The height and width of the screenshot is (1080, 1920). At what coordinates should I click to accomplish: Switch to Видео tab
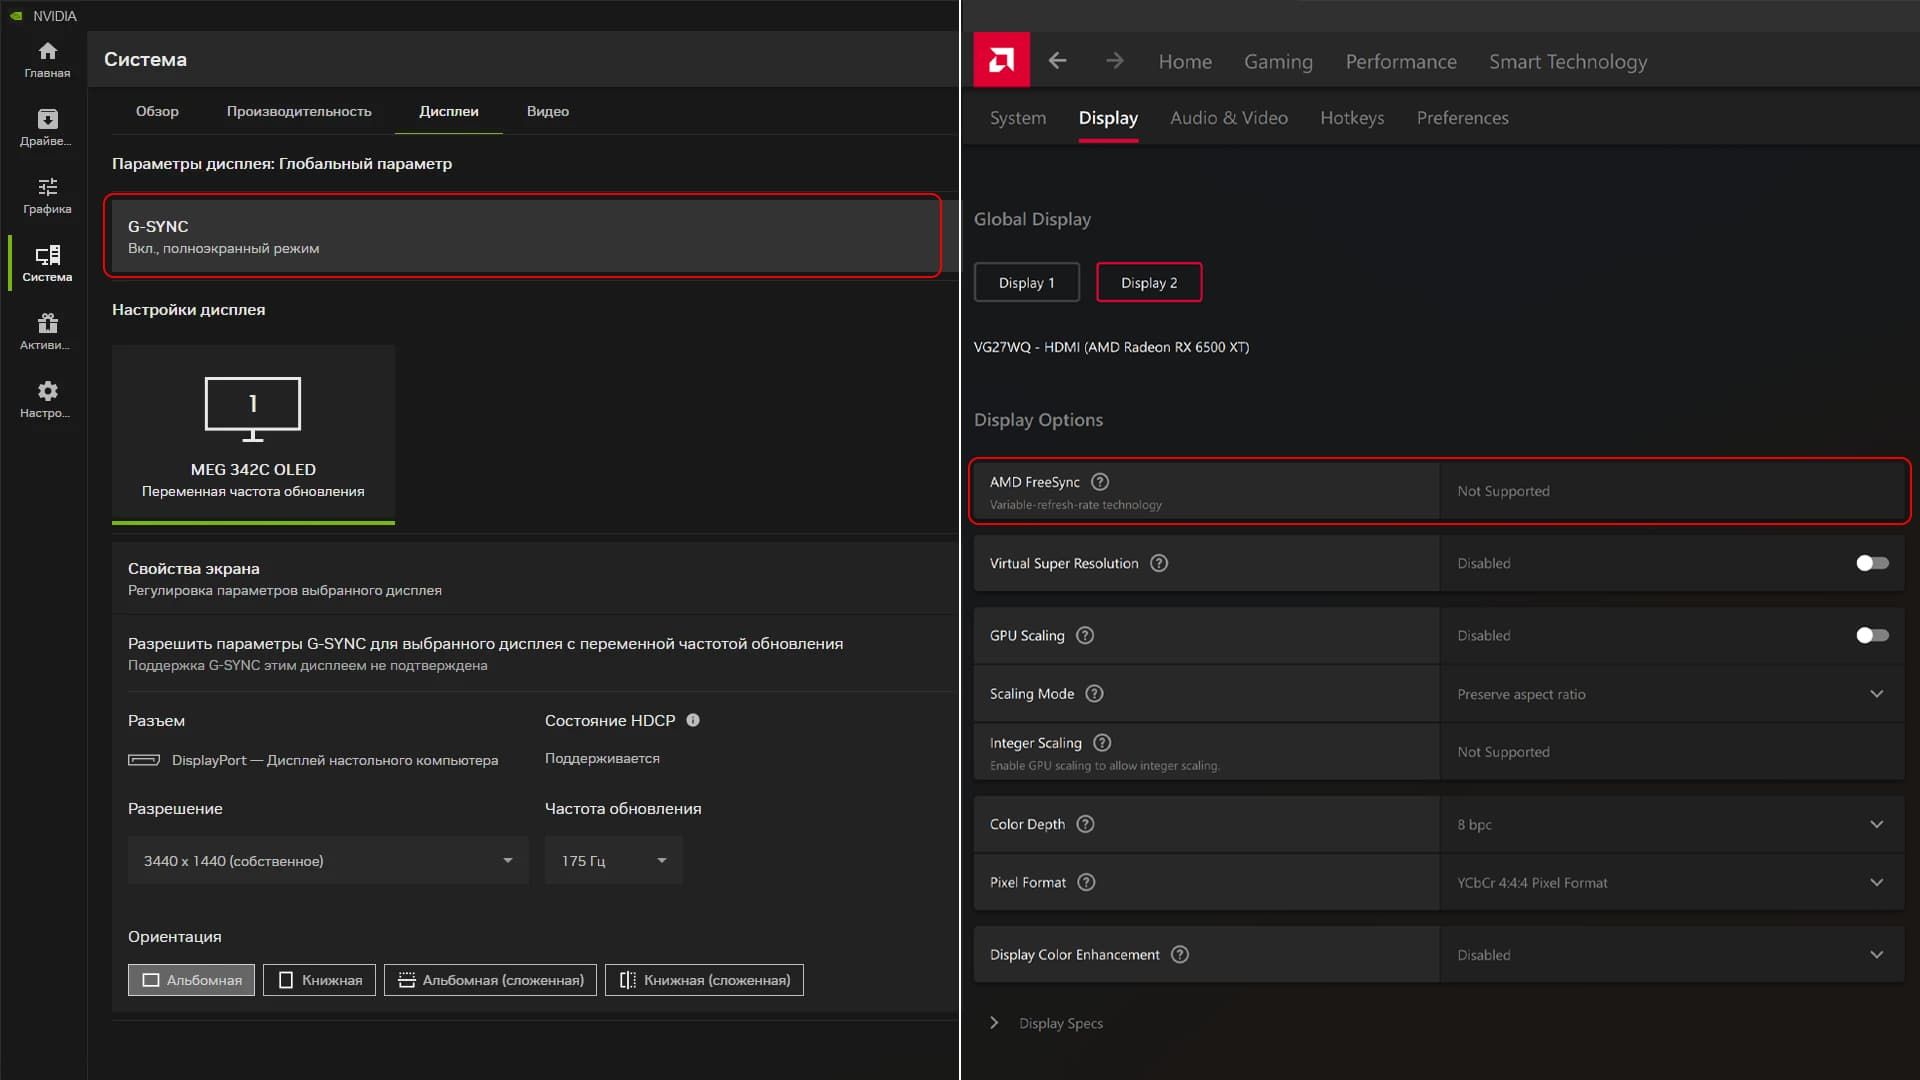click(x=548, y=111)
